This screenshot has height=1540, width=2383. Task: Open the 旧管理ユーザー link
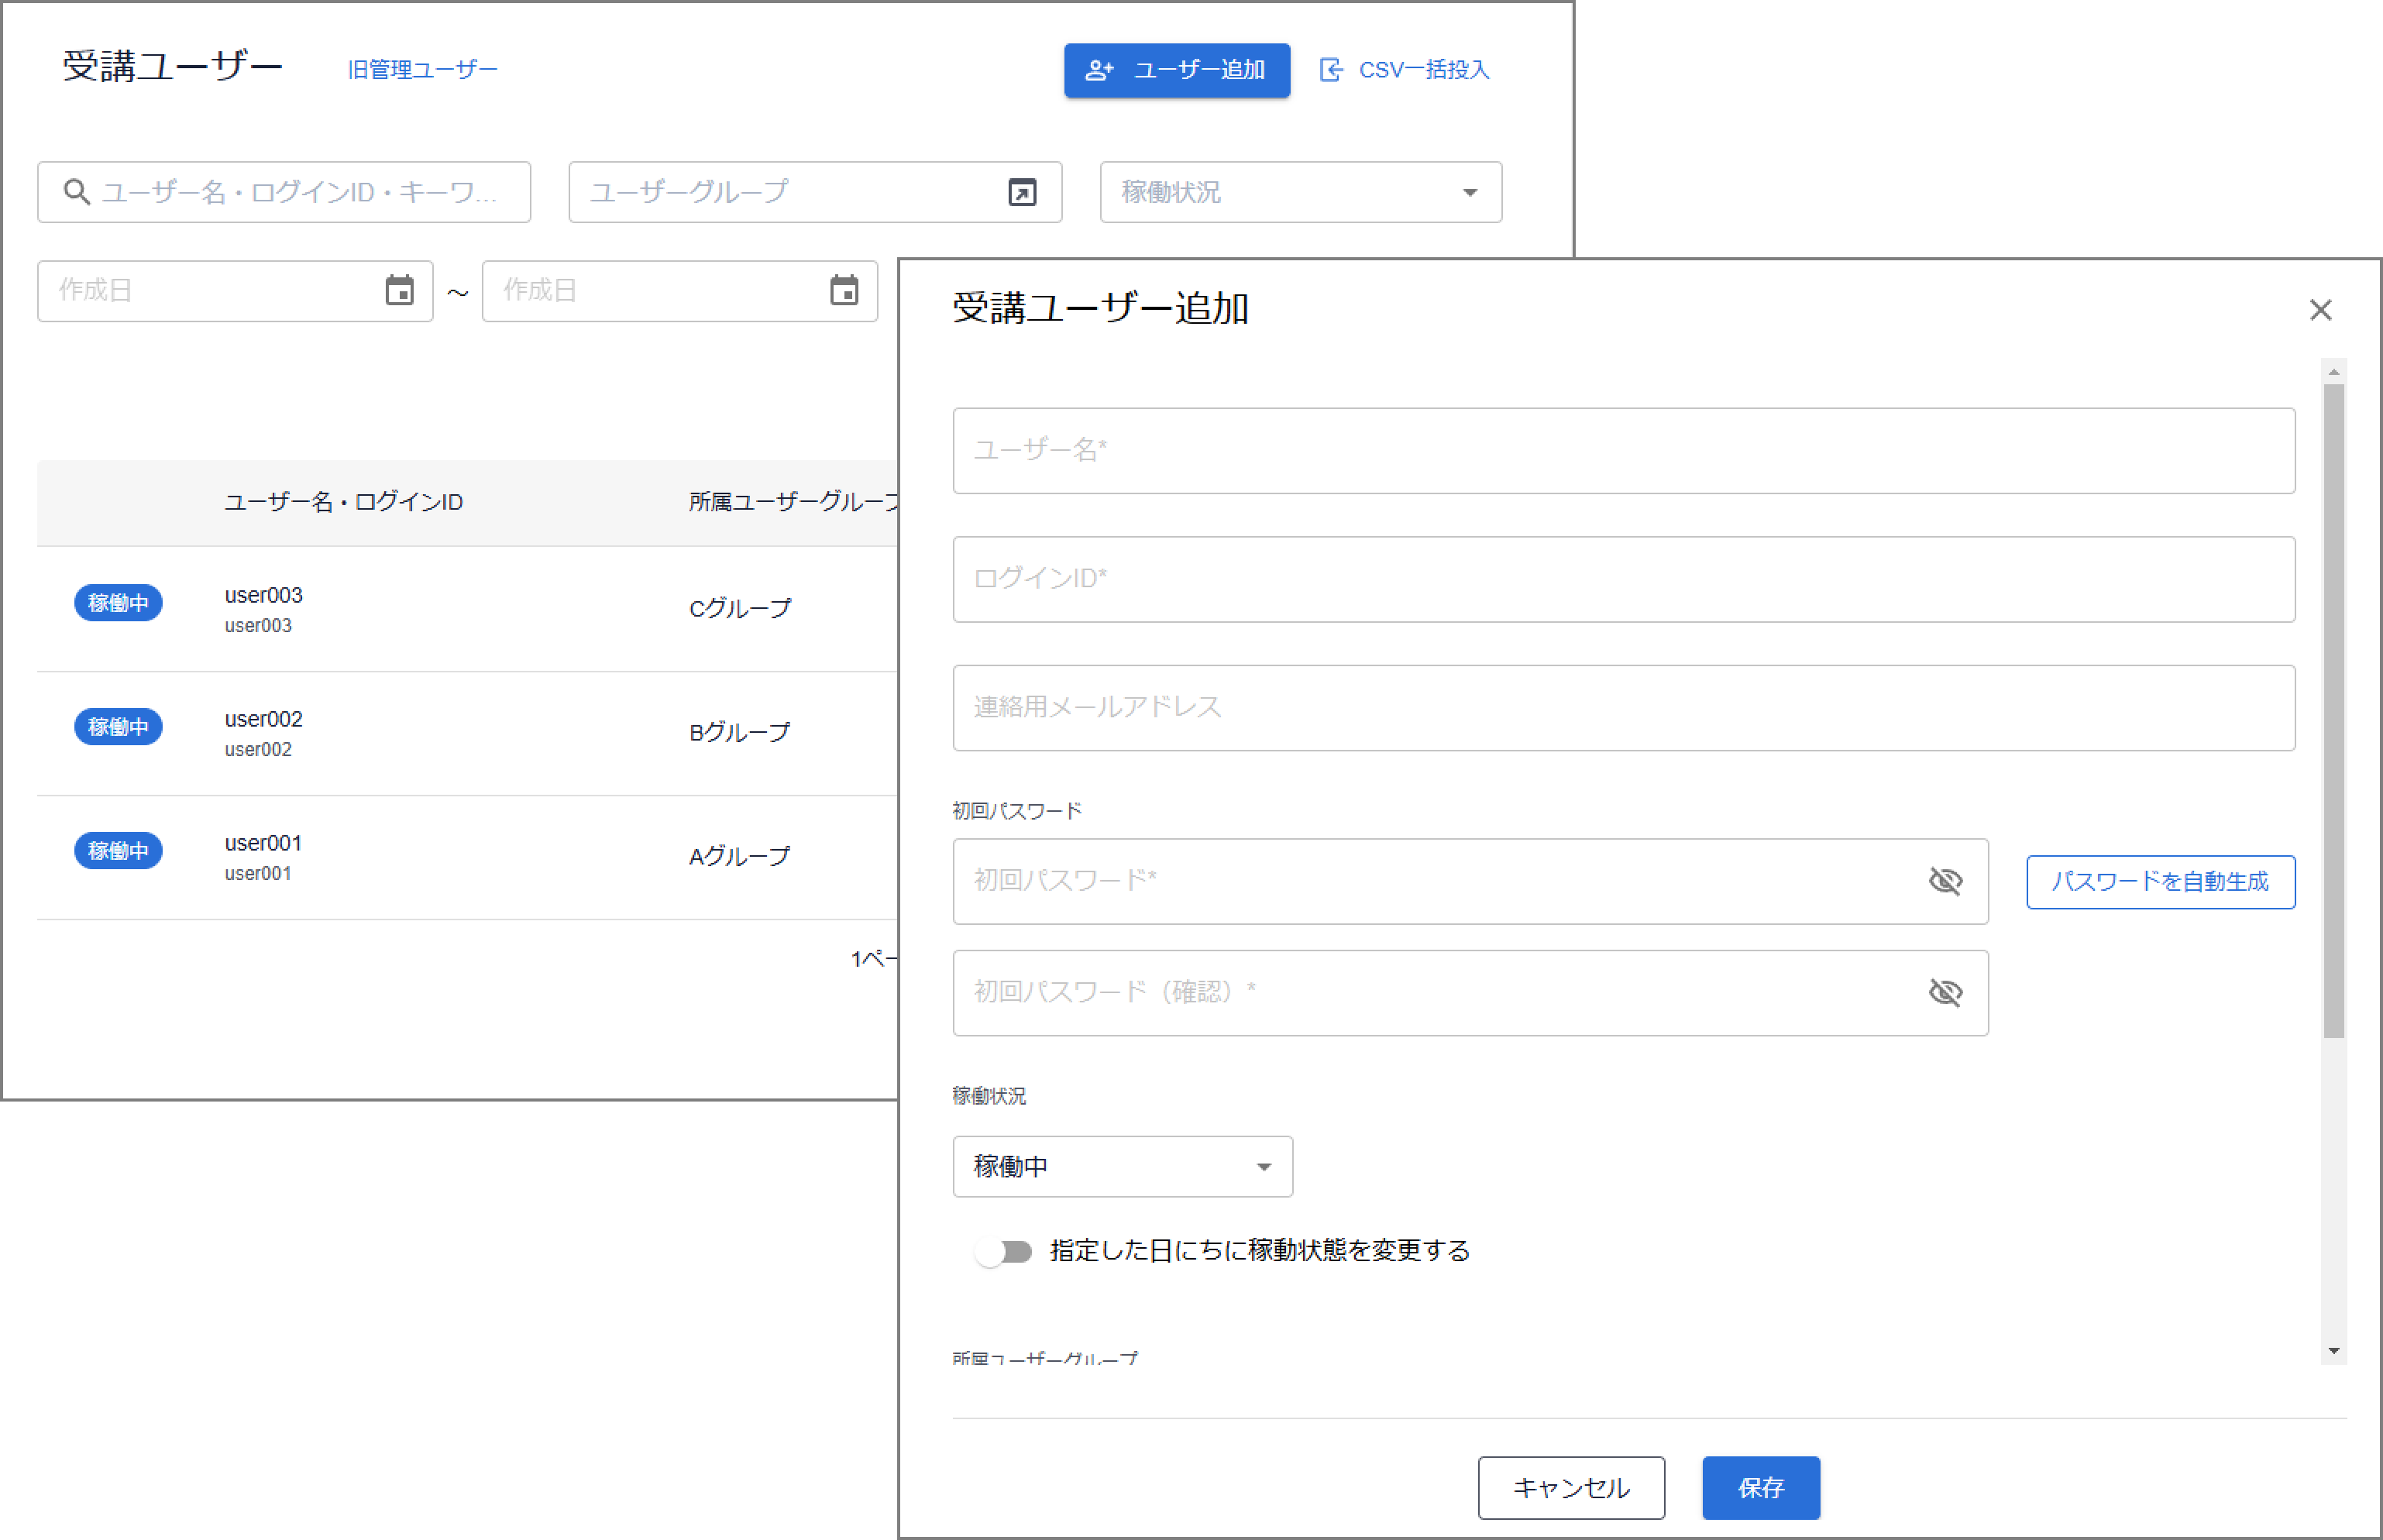[x=422, y=70]
